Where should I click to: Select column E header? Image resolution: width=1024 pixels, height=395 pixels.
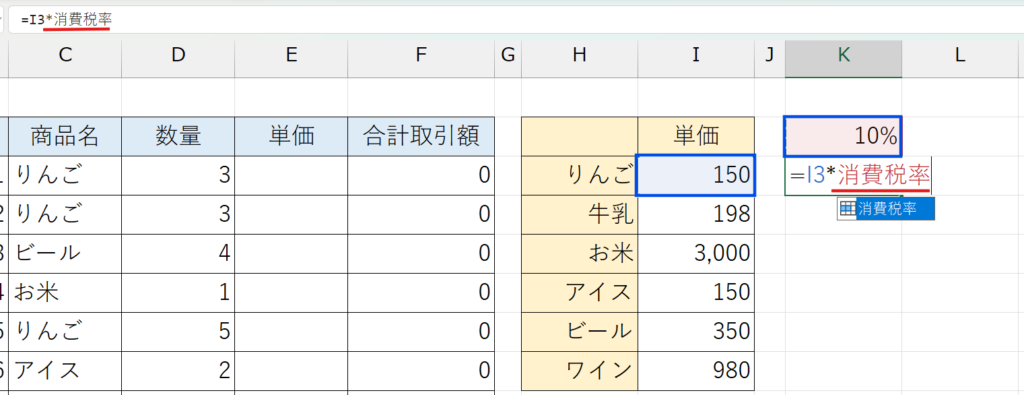coord(291,55)
